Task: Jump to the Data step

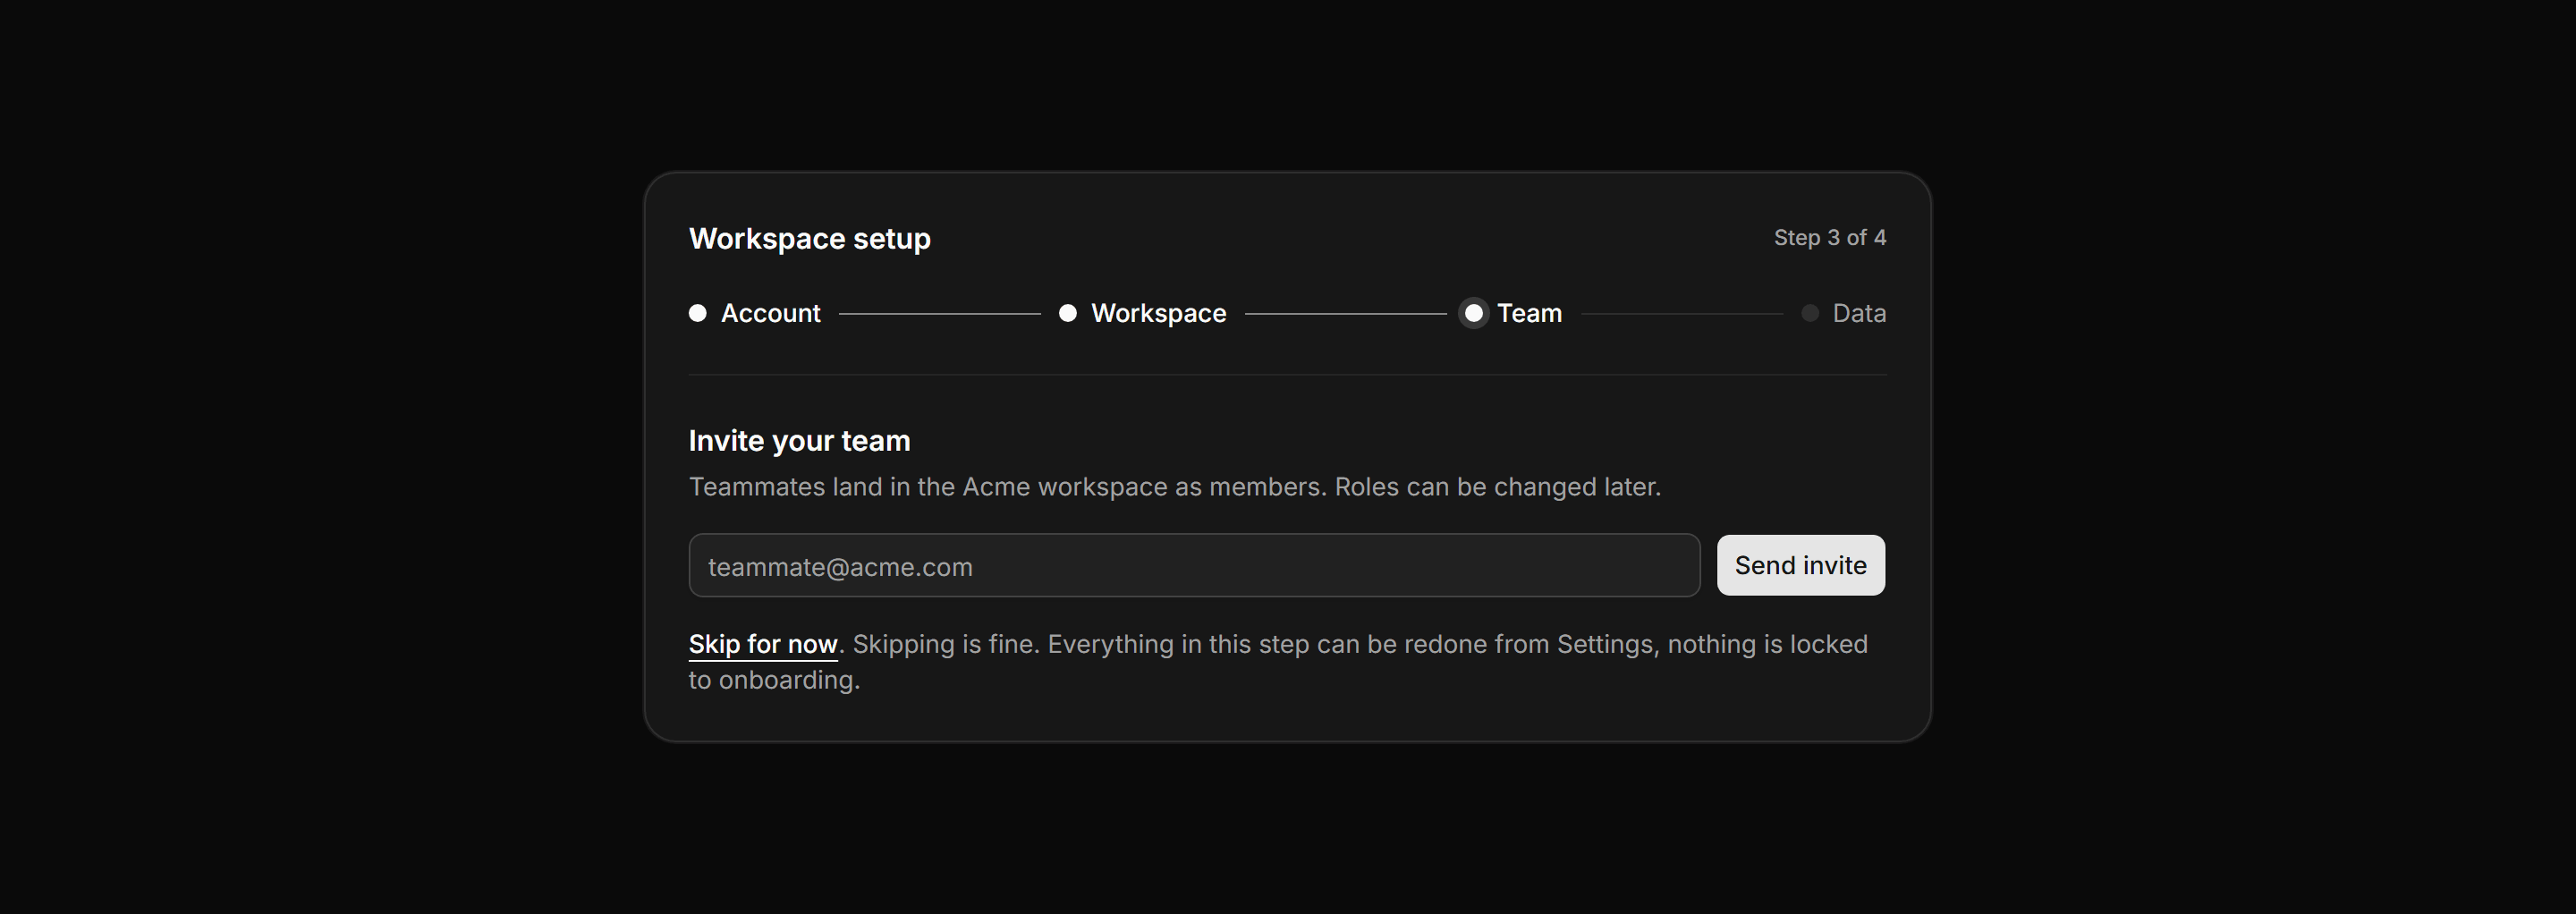Action: pyautogui.click(x=1844, y=313)
